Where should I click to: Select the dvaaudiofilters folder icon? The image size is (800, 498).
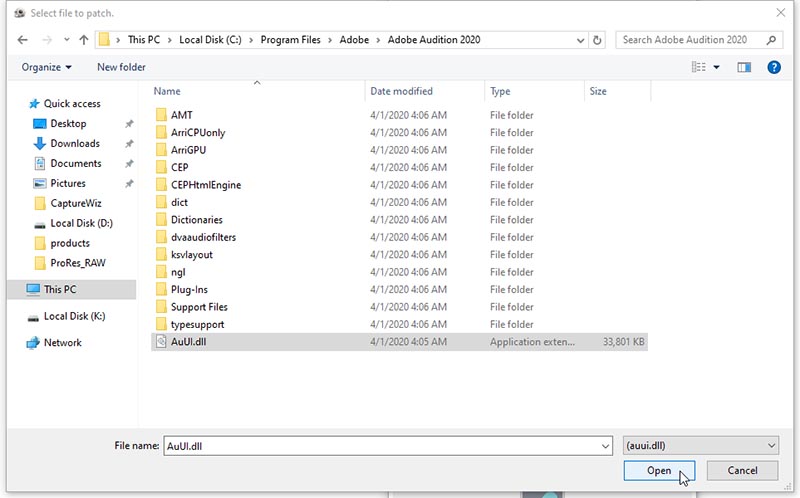(x=161, y=237)
